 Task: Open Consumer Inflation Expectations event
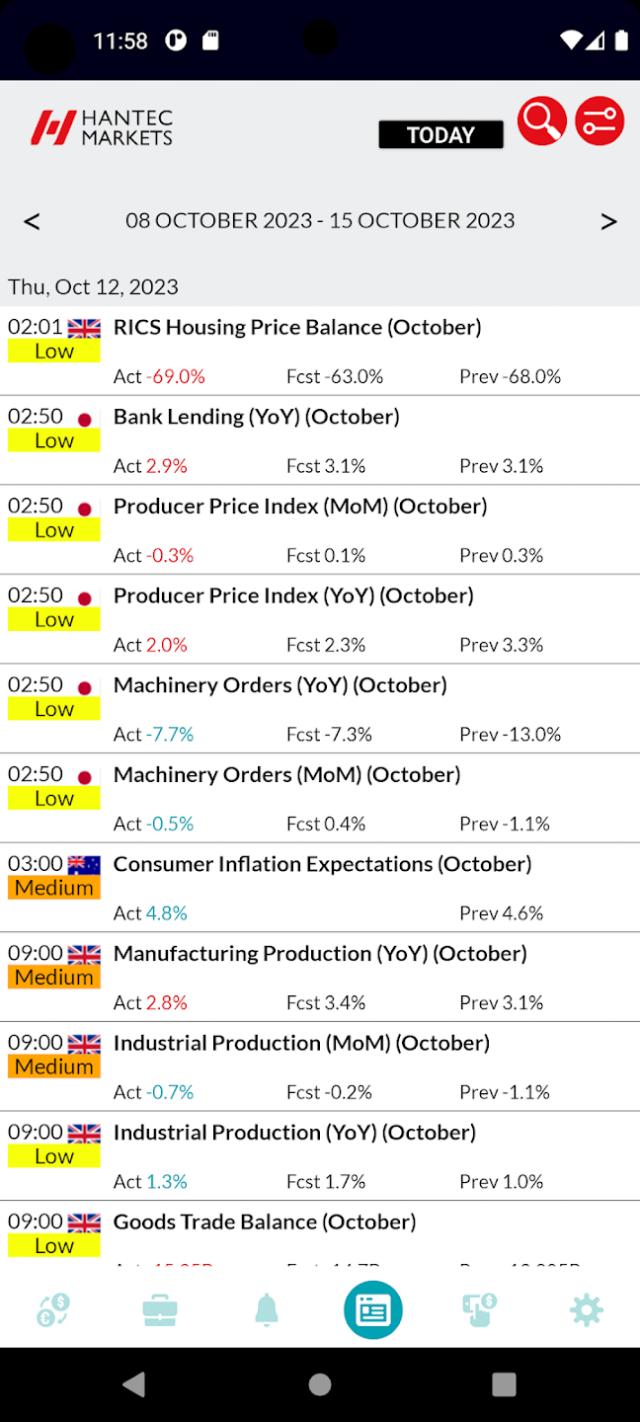point(320,888)
